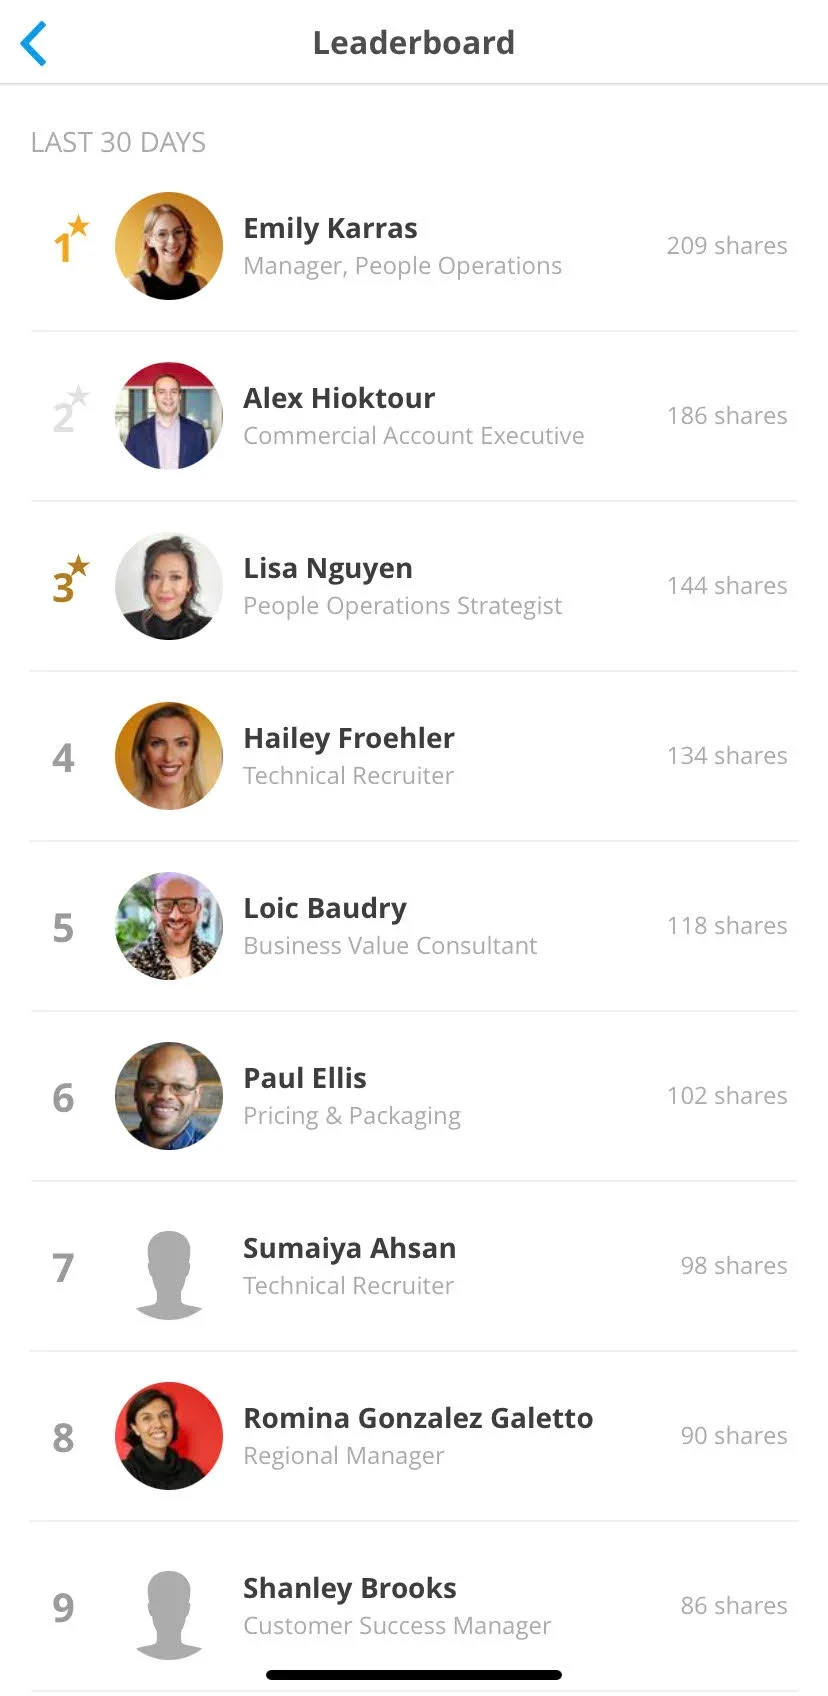Select the Emily Karras name
This screenshot has width=828, height=1696.
(x=330, y=228)
